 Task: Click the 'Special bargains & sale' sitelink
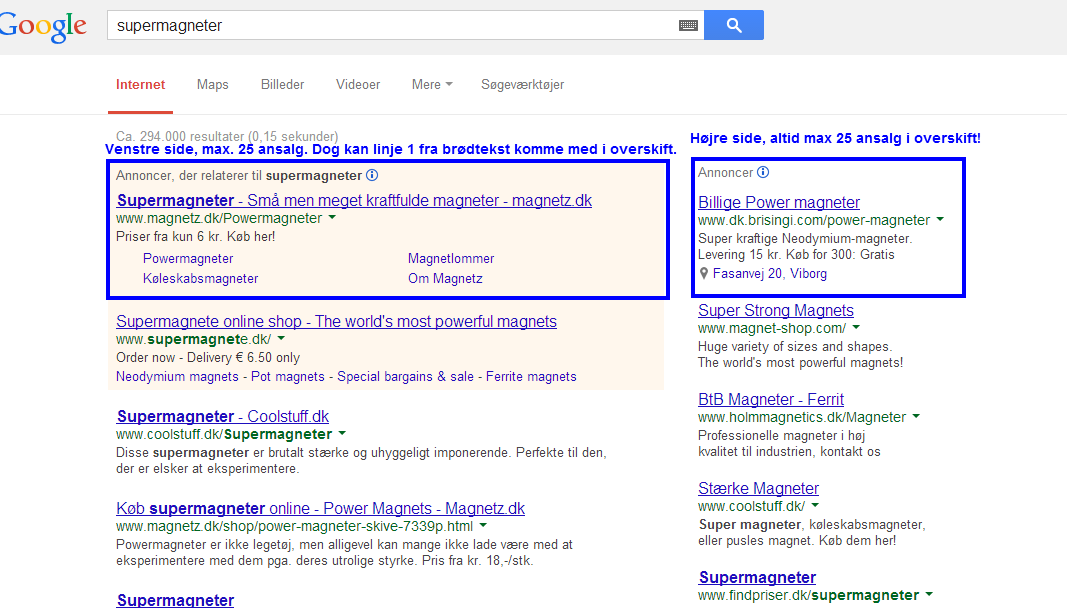click(x=406, y=377)
